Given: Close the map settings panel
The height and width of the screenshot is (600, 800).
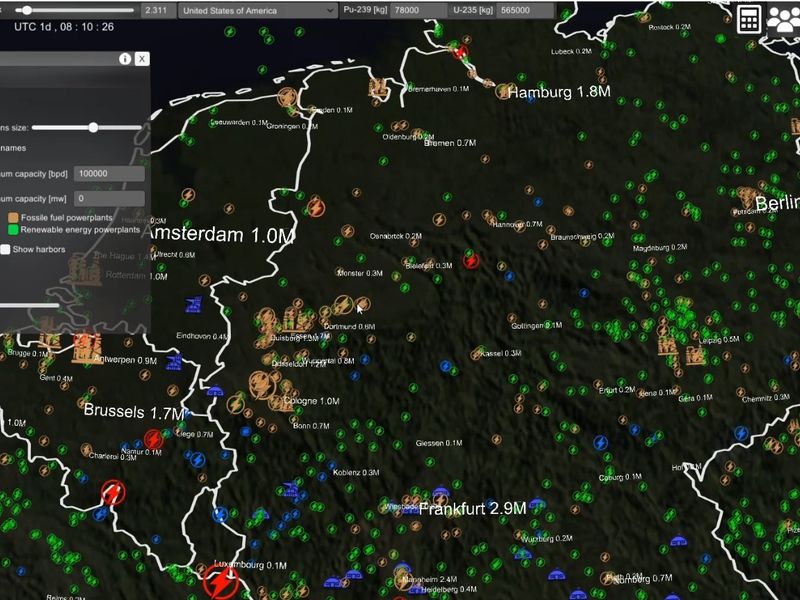Looking at the screenshot, I should pos(142,59).
